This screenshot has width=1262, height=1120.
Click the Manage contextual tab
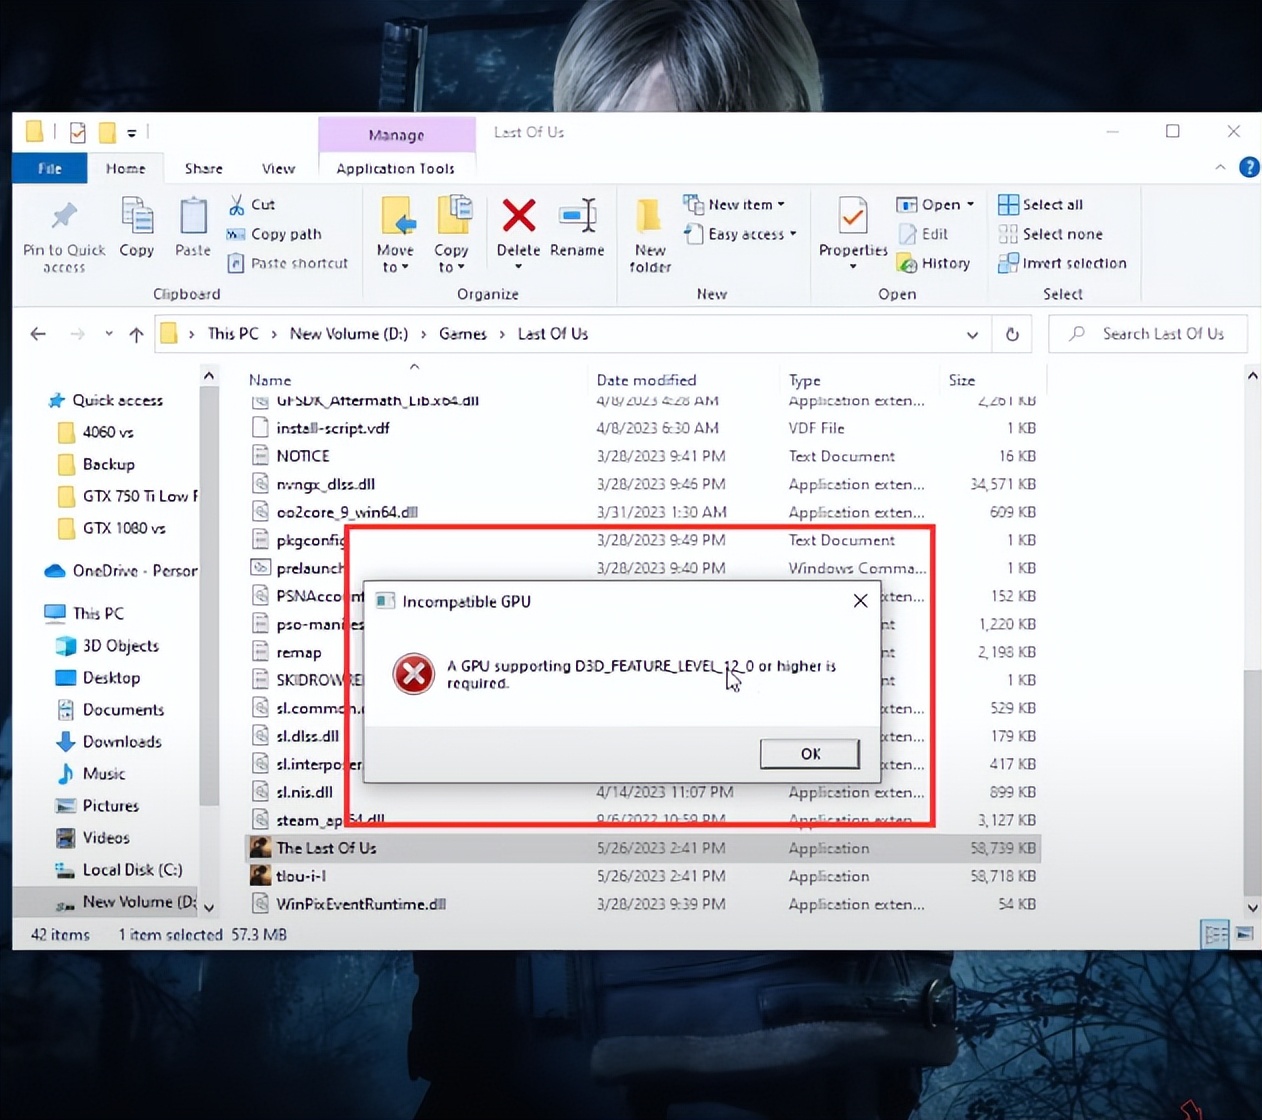click(x=396, y=134)
